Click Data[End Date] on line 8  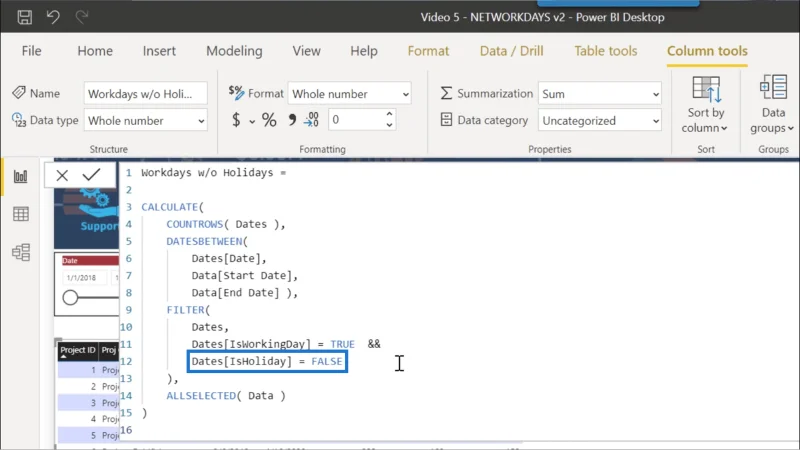pos(235,293)
